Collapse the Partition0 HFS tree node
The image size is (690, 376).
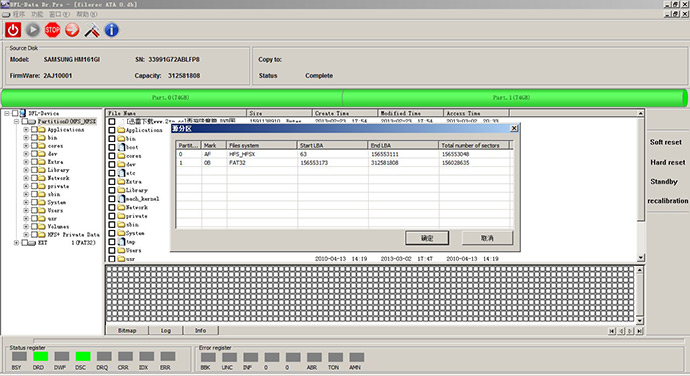pos(16,121)
